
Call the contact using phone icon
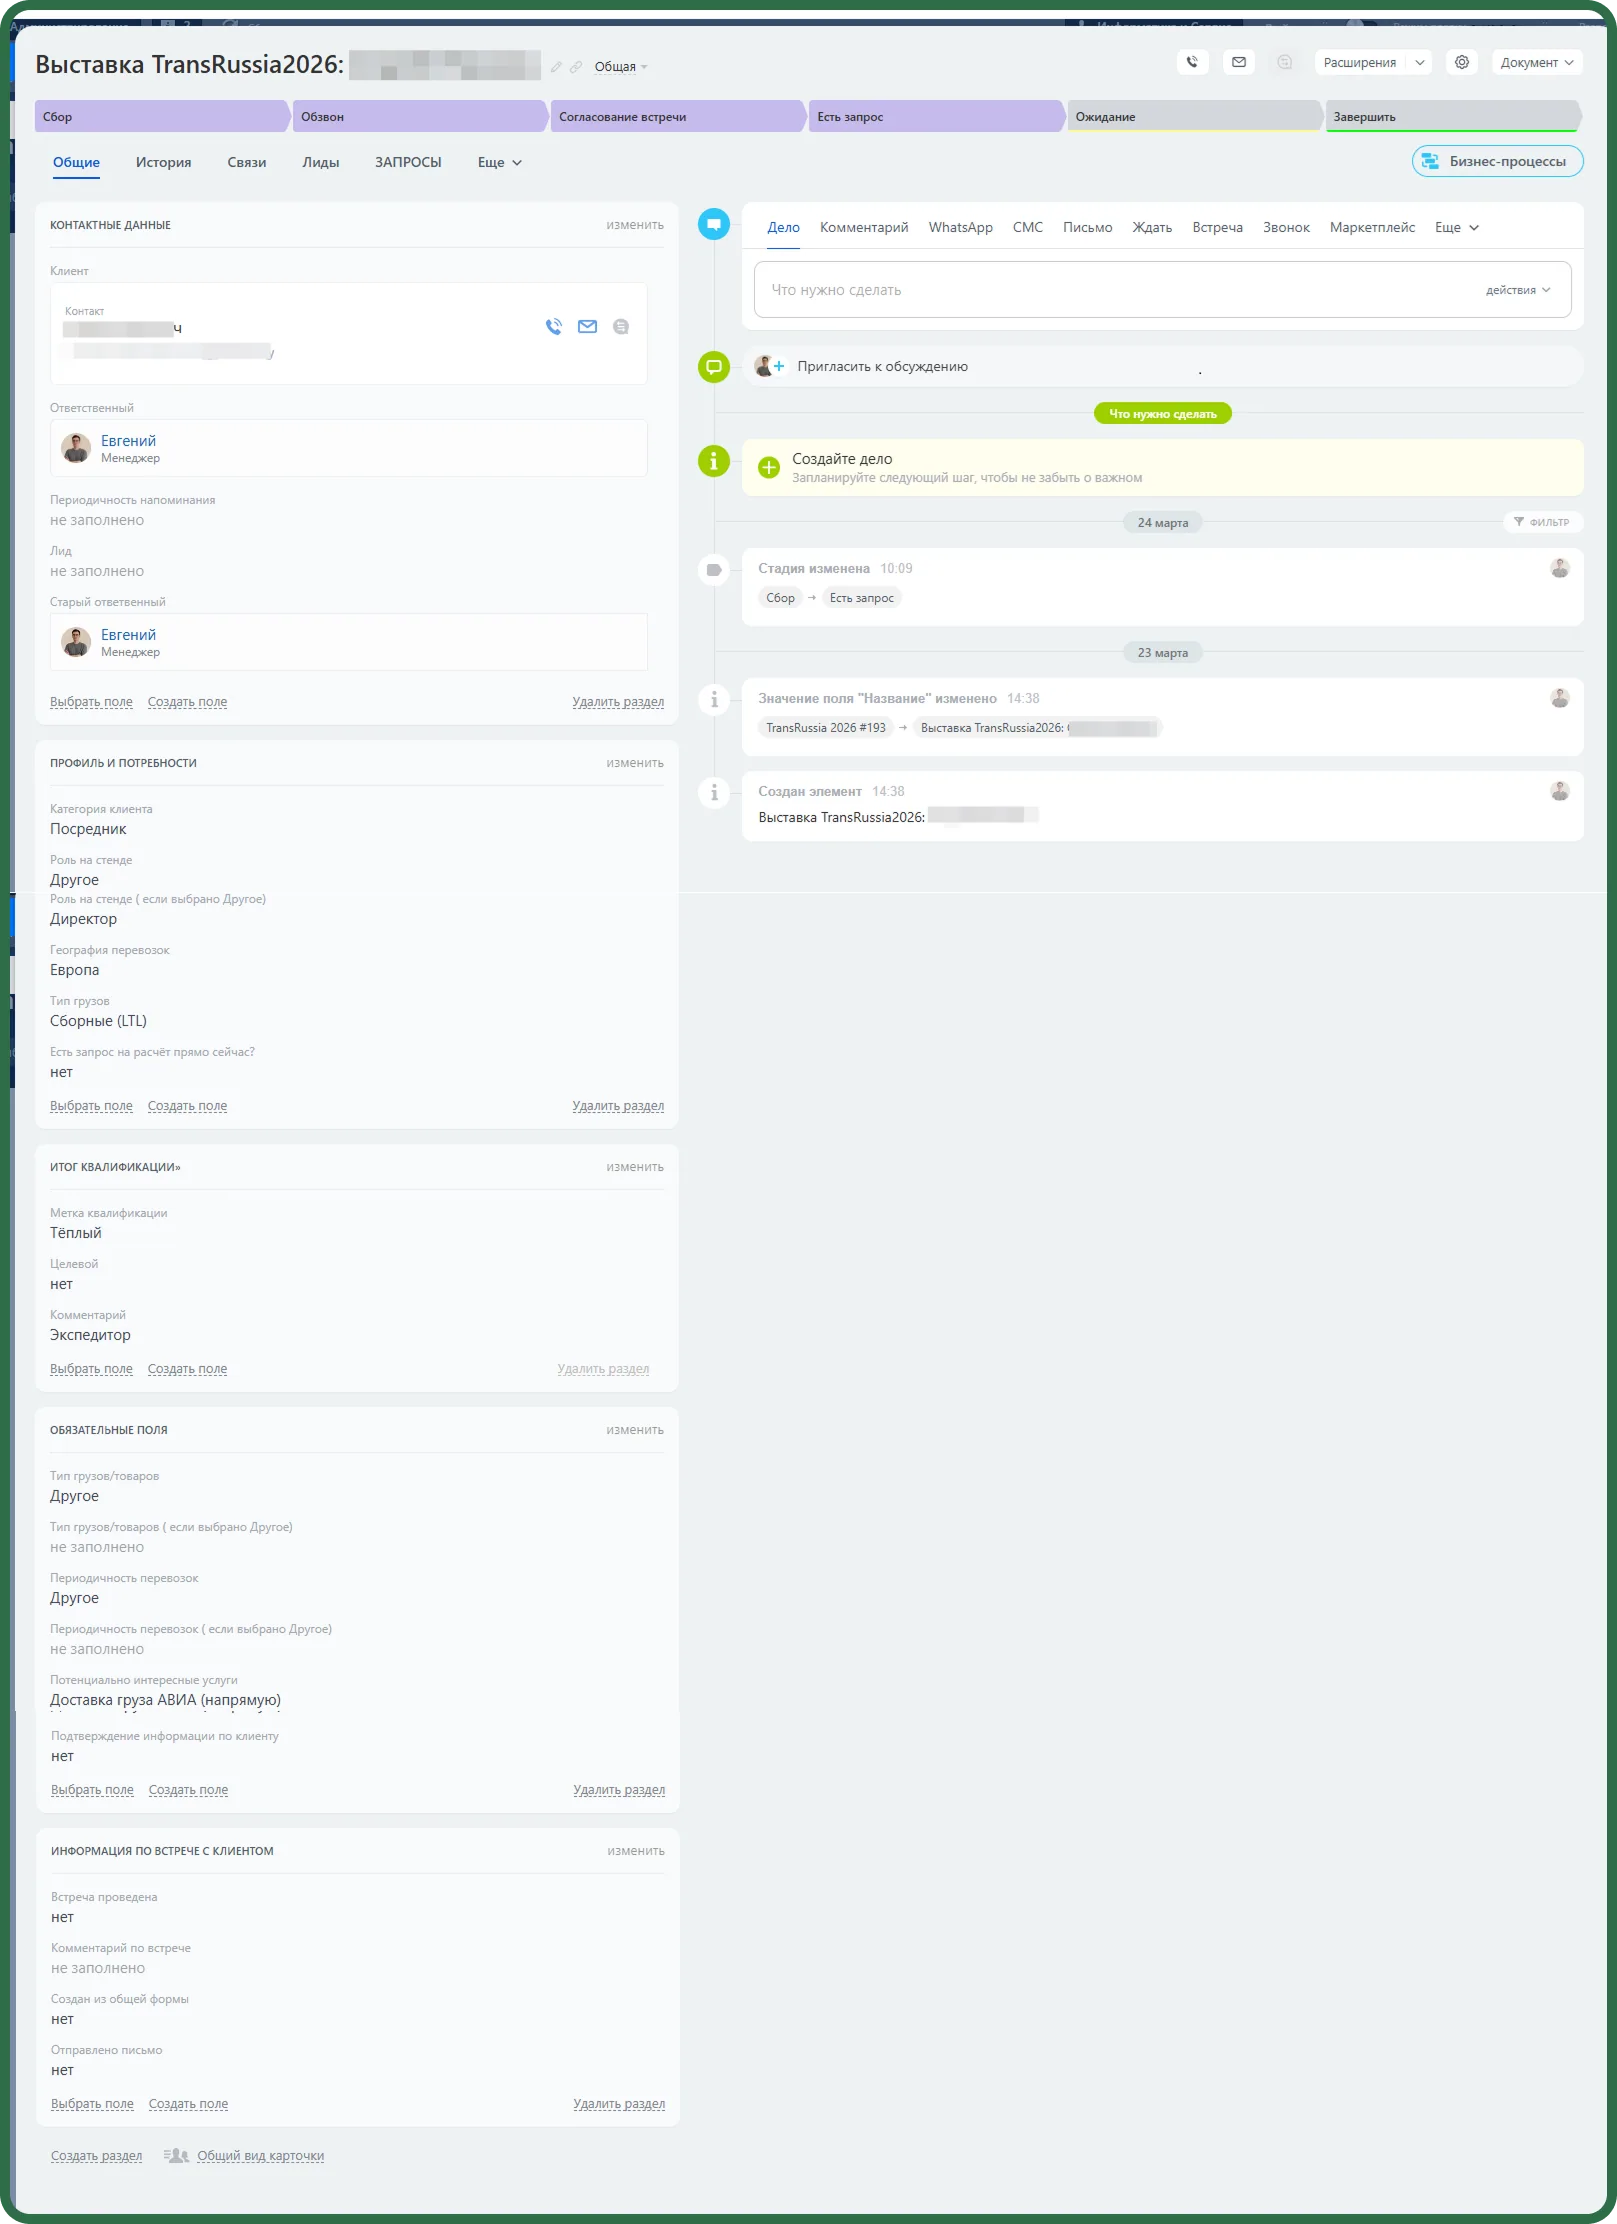pyautogui.click(x=554, y=326)
